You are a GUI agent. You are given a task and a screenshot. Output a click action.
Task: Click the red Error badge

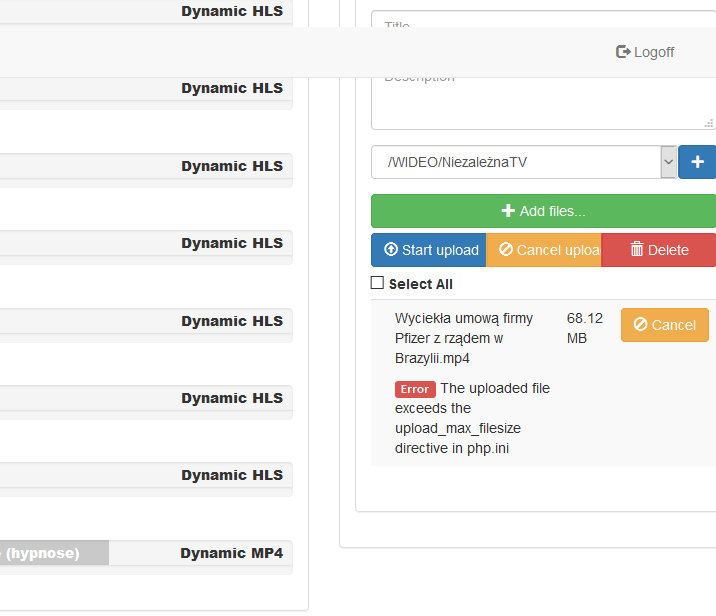pos(415,389)
